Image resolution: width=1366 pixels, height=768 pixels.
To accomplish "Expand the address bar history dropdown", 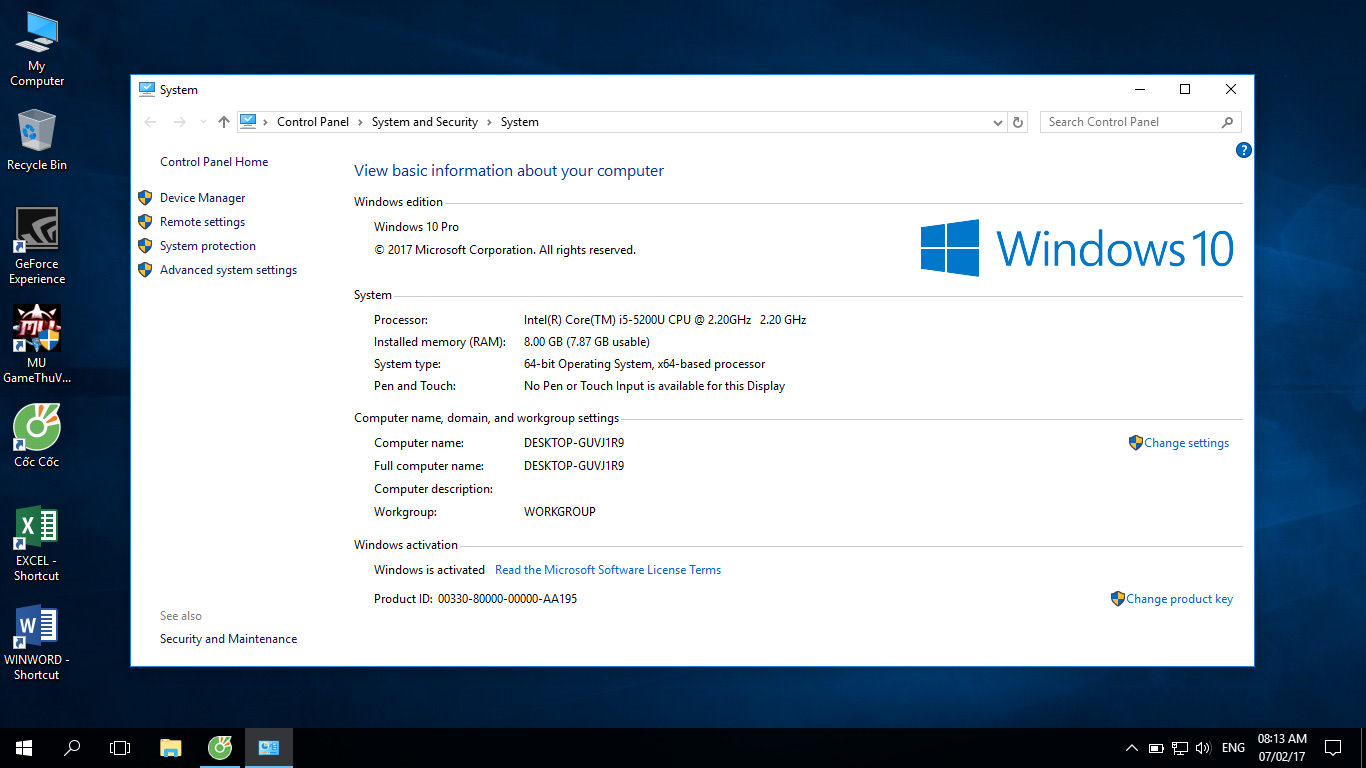I will point(997,122).
